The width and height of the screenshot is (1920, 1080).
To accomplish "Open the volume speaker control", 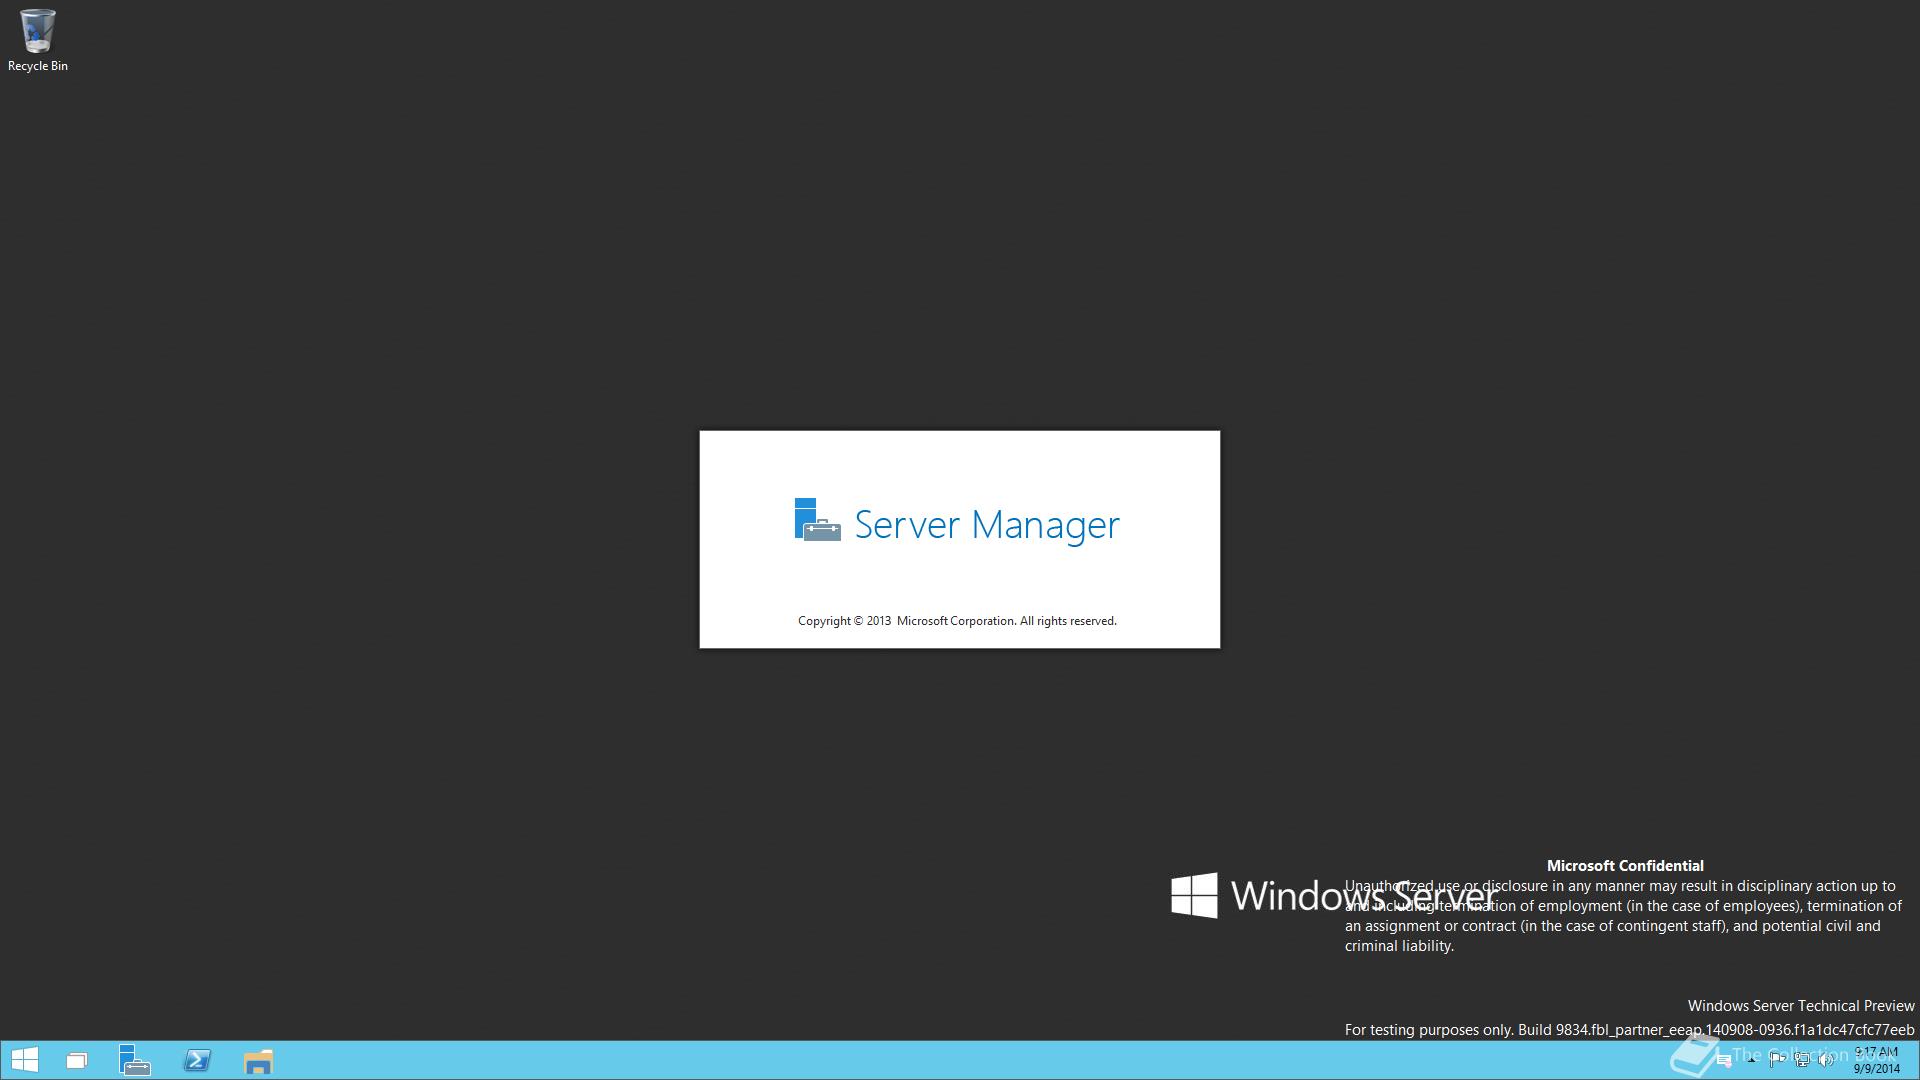I will 1826,1060.
